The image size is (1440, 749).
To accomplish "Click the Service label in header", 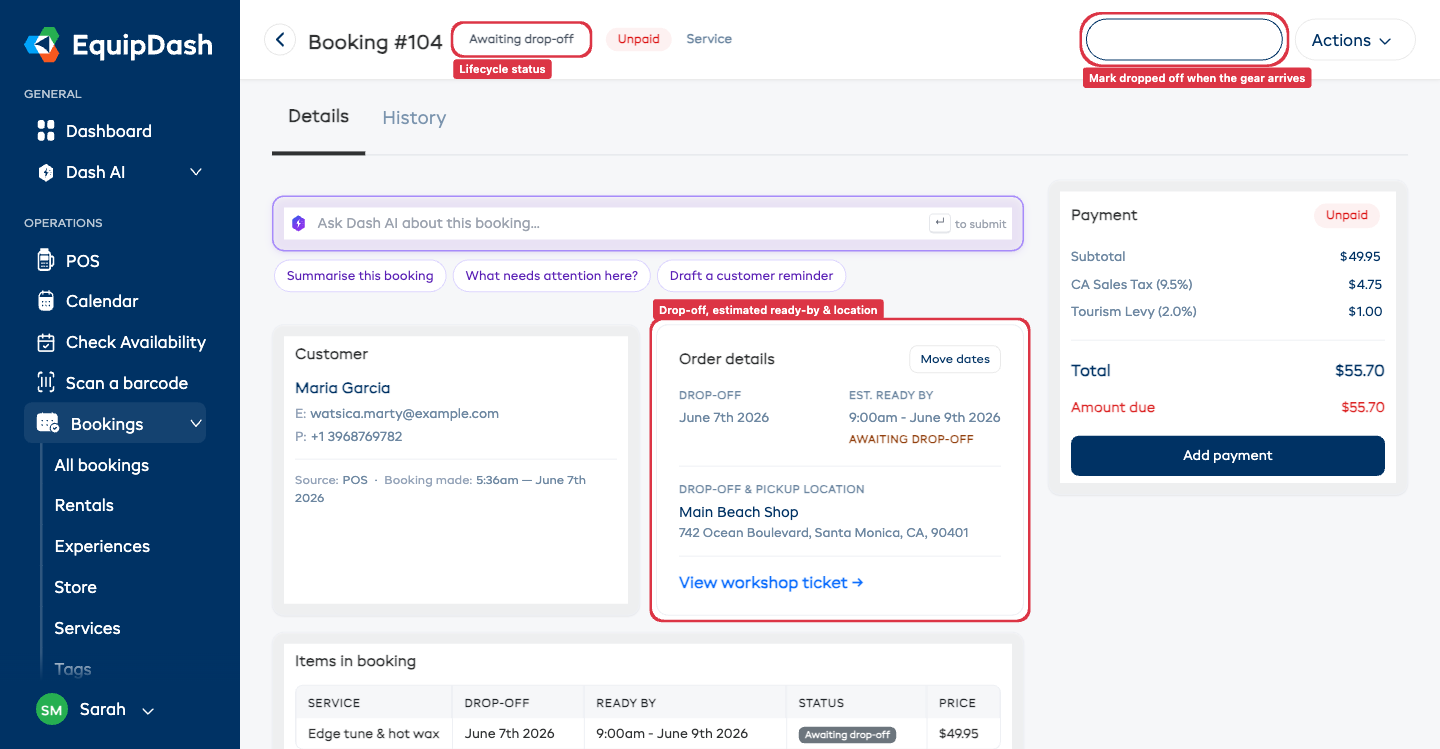I will (x=709, y=39).
